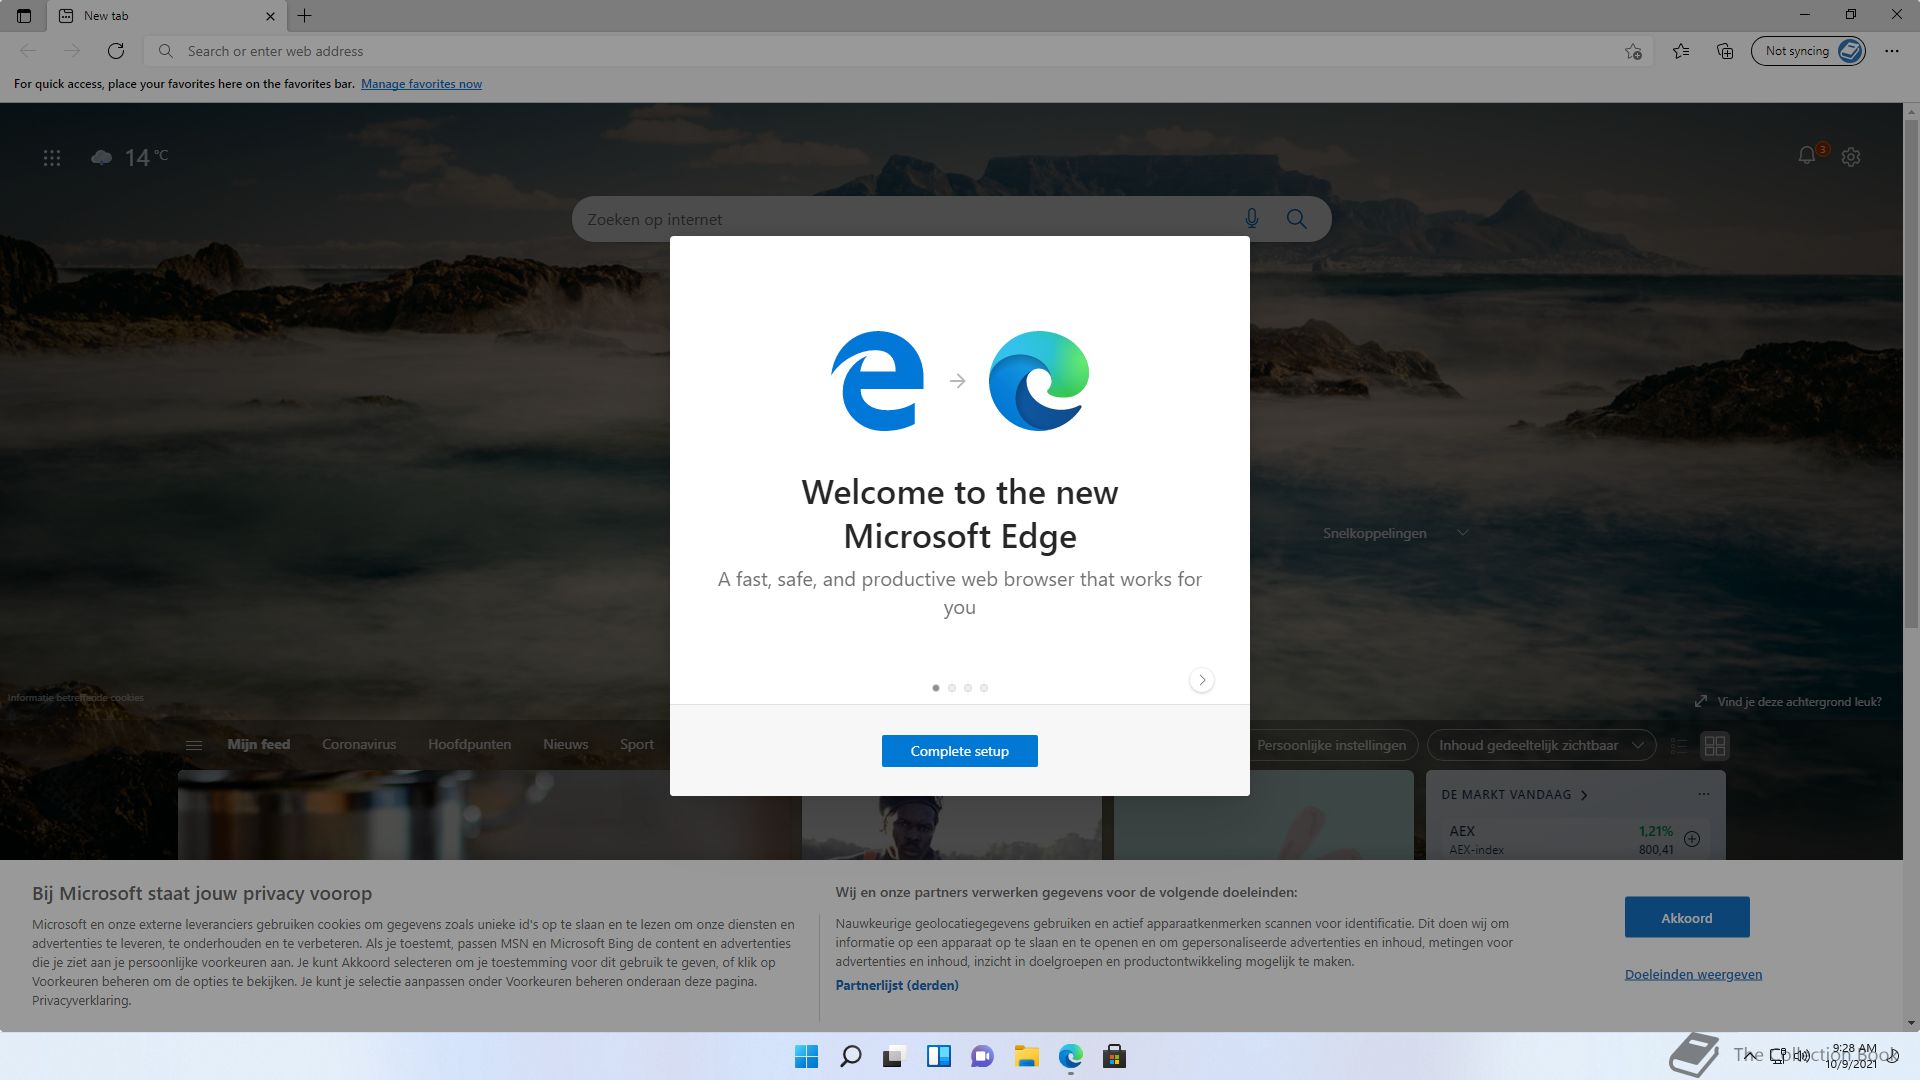Open market card more options ellipsis
Viewport: 1920px width, 1080px height.
[x=1704, y=794]
